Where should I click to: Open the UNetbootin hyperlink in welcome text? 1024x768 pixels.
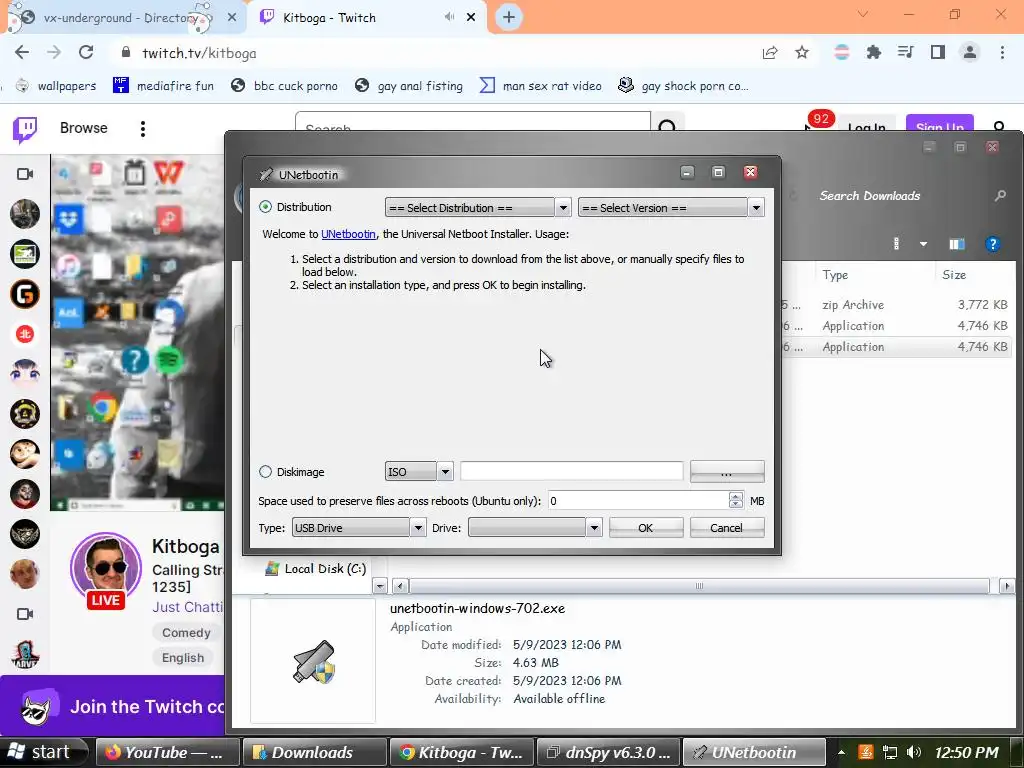[348, 234]
